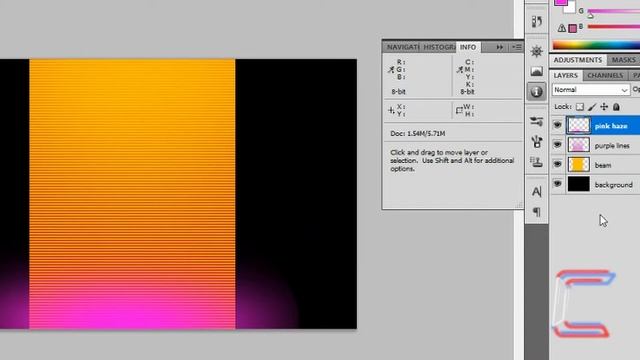The width and height of the screenshot is (640, 360).
Task: Switch to the Adjustments tab
Action: click(x=578, y=60)
